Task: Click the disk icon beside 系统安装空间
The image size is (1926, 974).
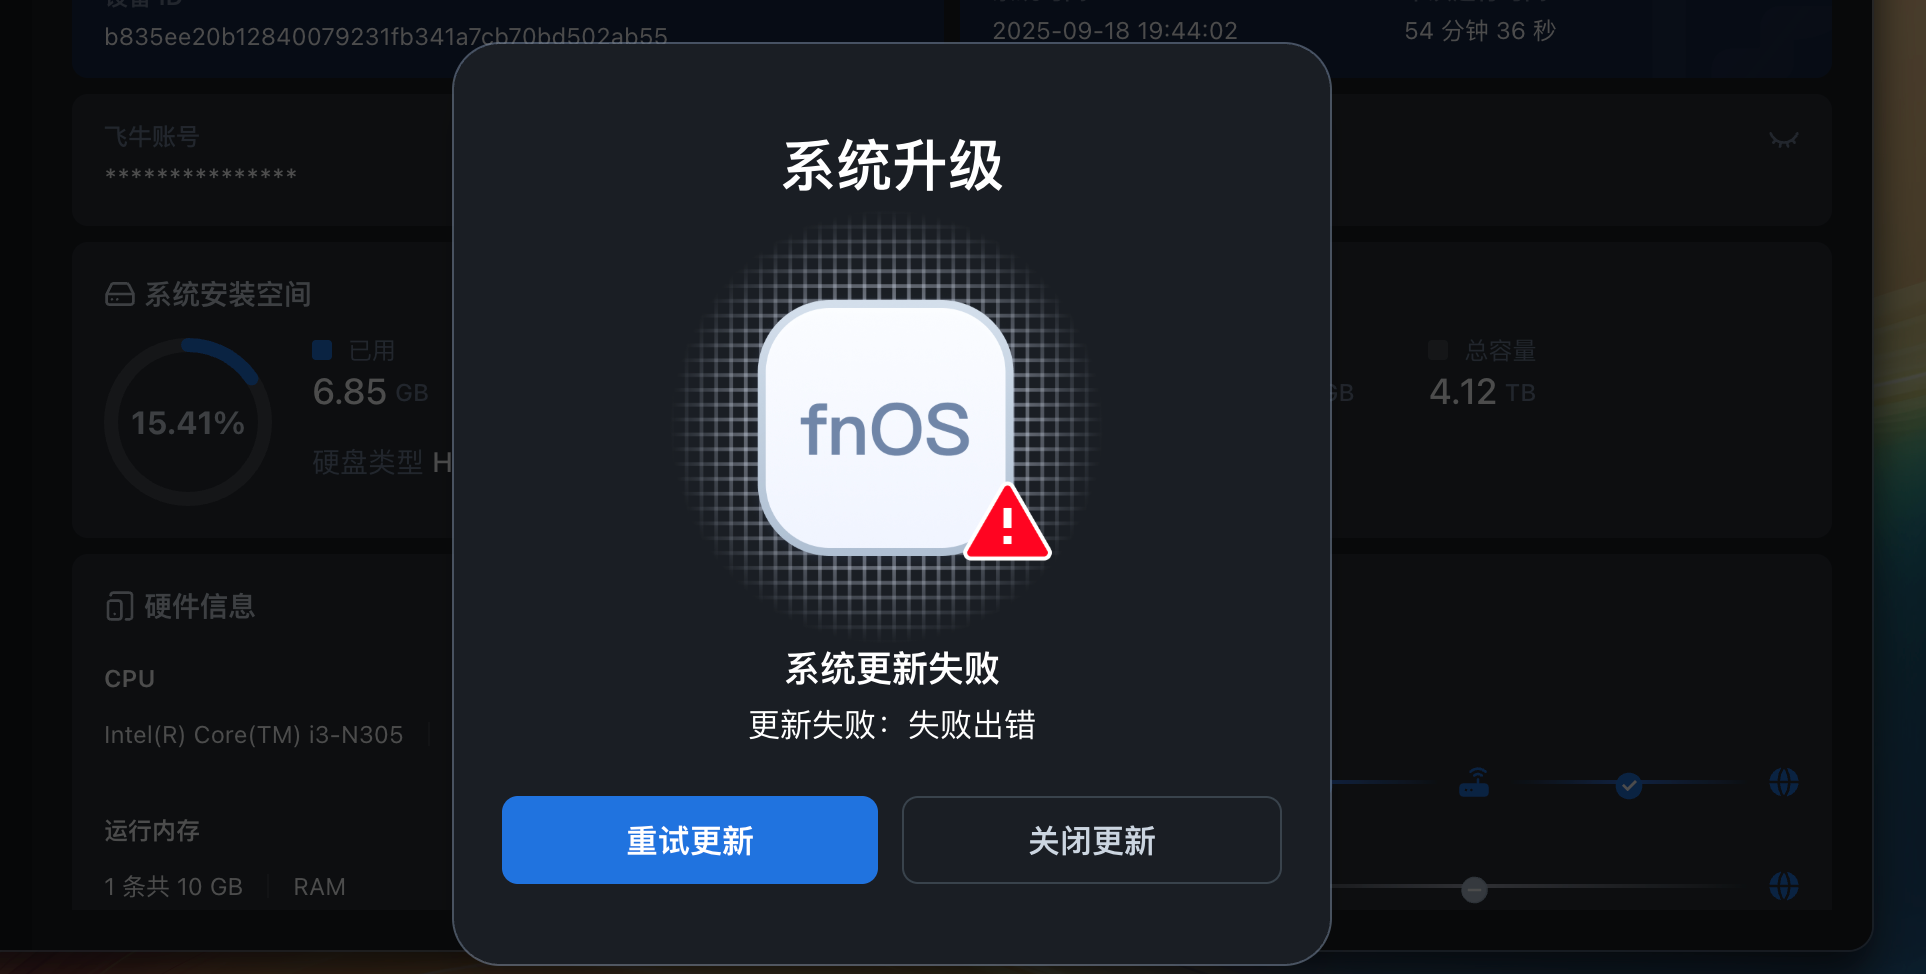Action: coord(120,295)
